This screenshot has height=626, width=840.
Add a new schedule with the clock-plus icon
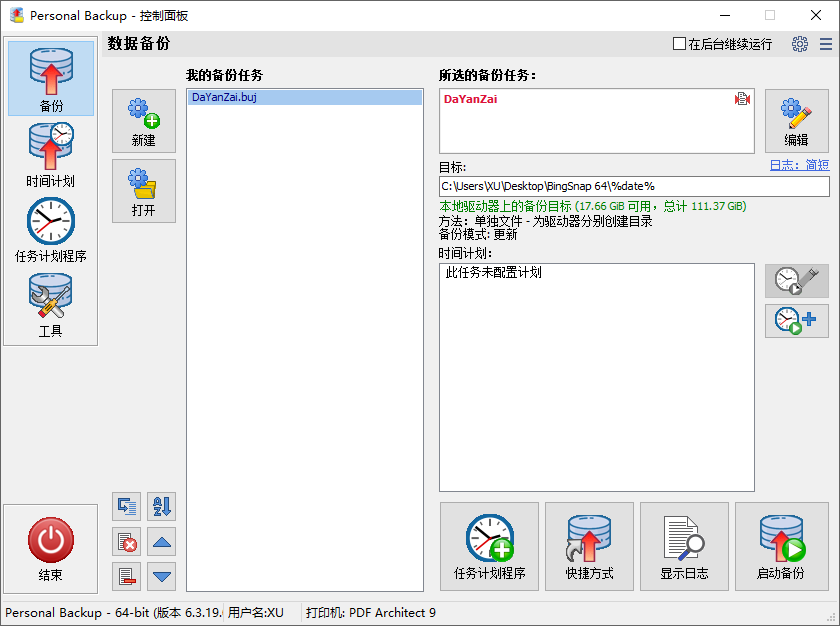796,320
